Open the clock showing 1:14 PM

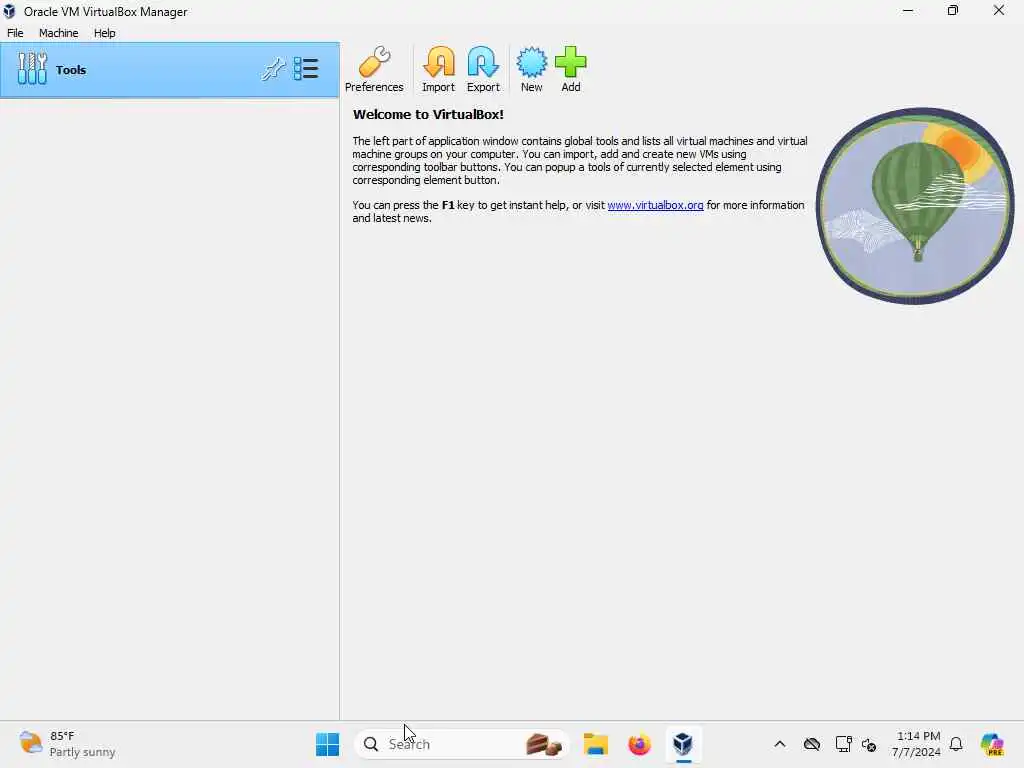(917, 744)
